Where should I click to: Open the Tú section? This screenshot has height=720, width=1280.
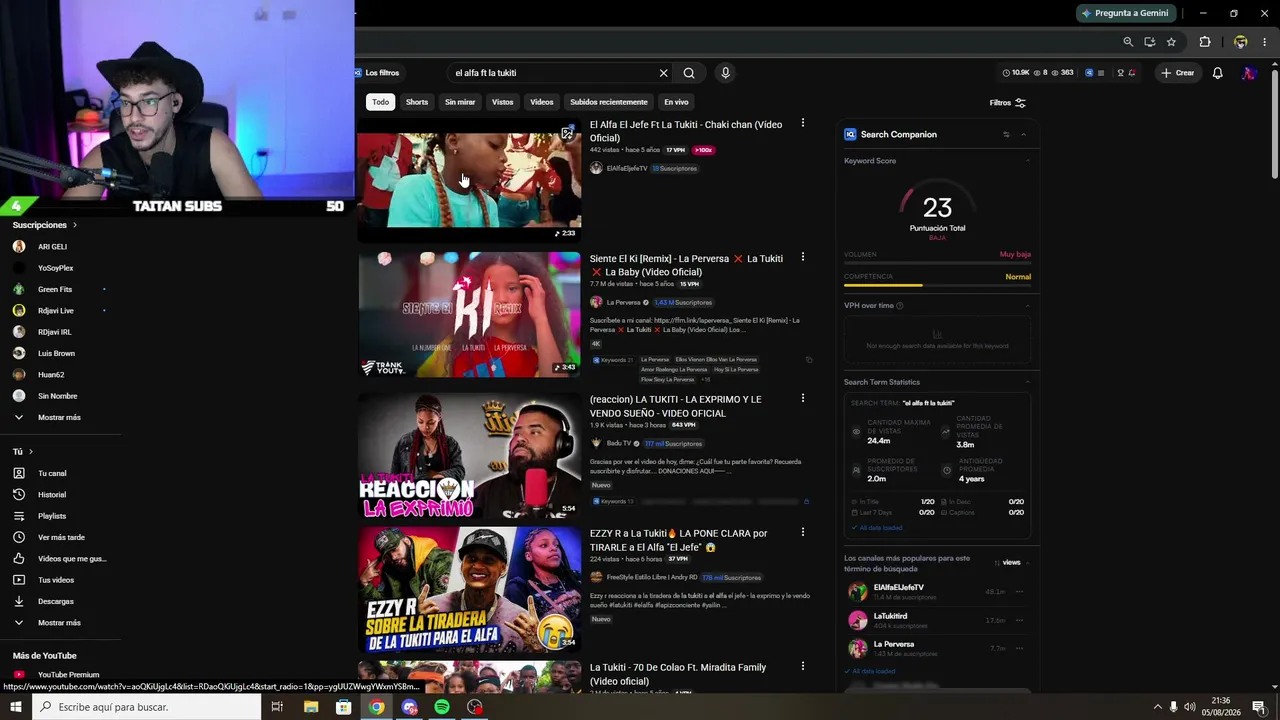point(22,452)
